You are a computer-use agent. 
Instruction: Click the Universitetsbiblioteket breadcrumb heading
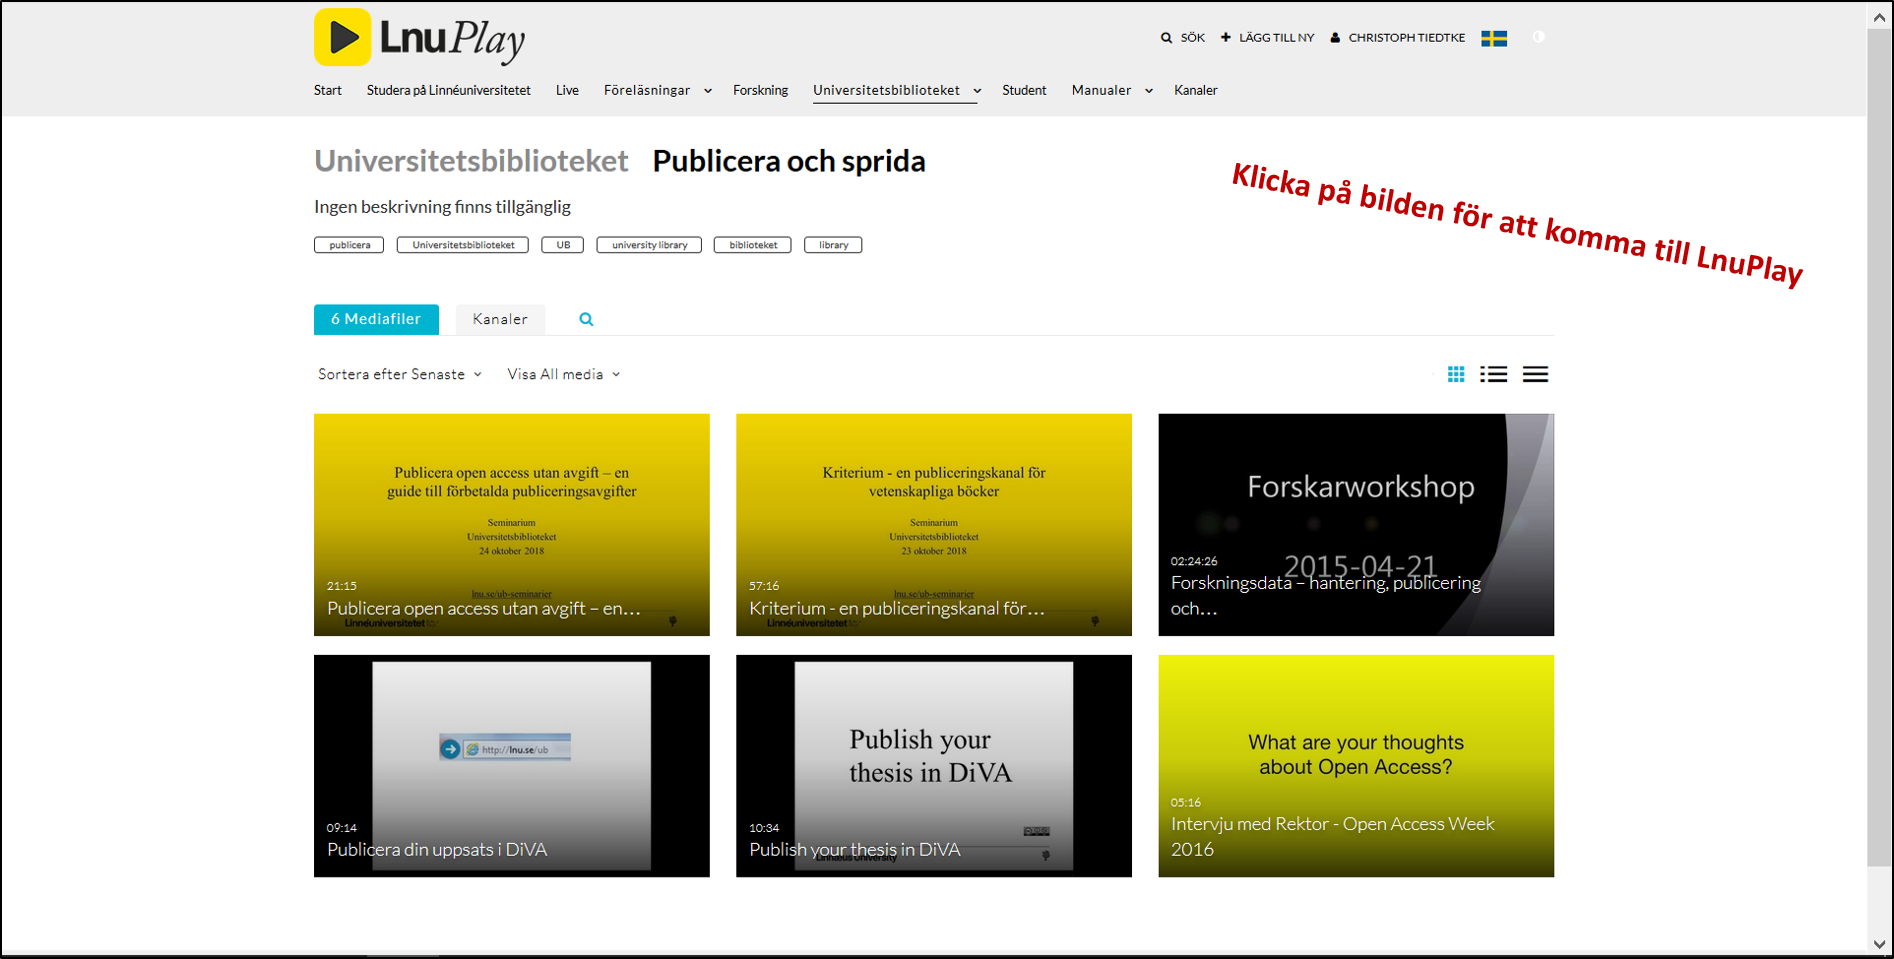tap(471, 161)
